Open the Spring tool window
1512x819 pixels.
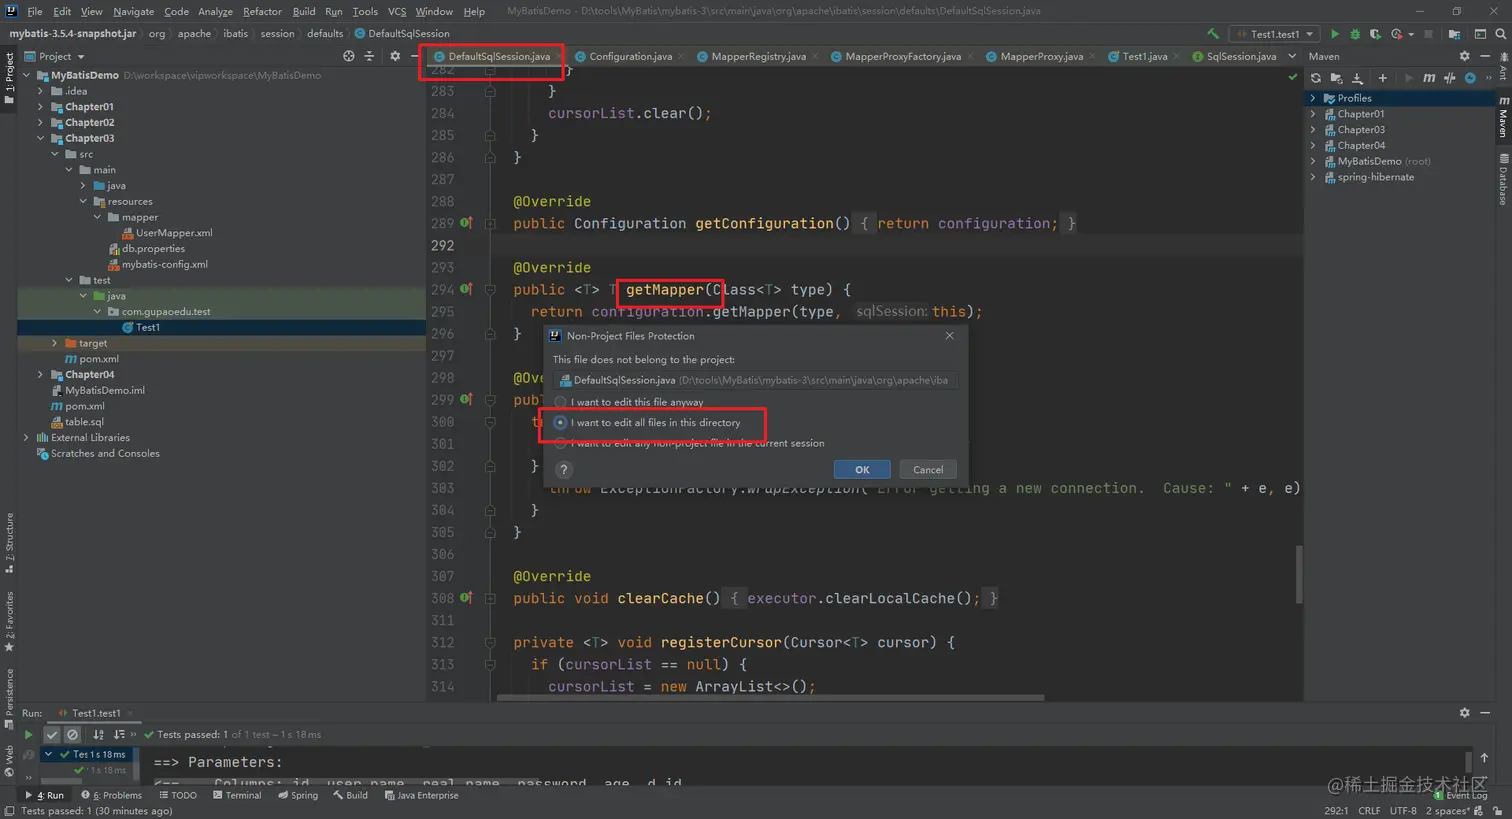pyautogui.click(x=298, y=796)
